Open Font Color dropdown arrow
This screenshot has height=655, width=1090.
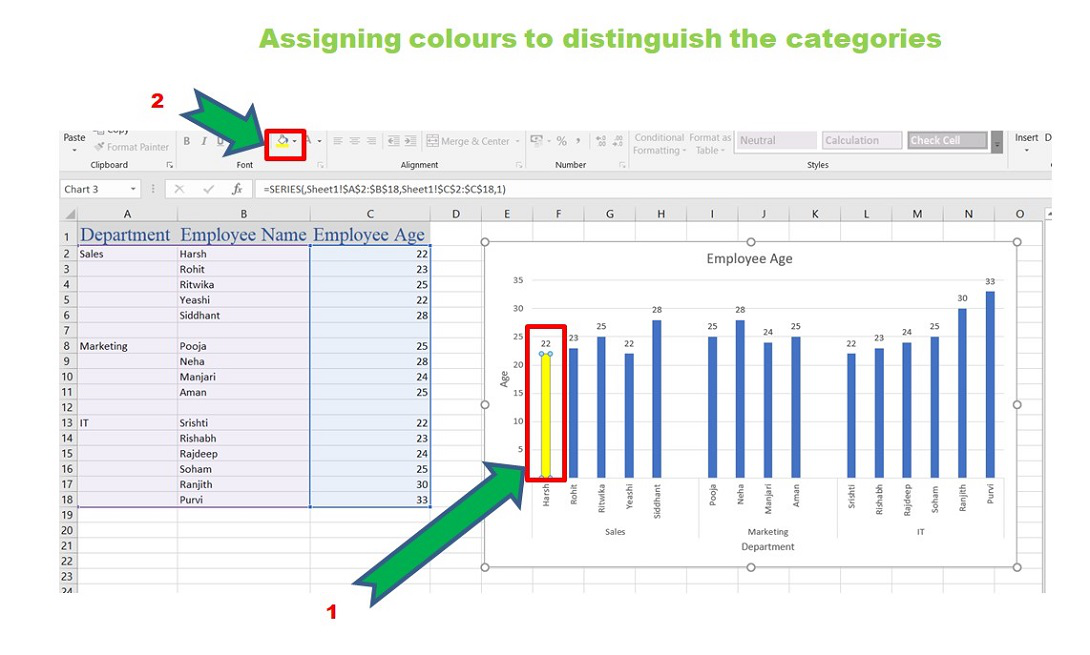(x=319, y=141)
